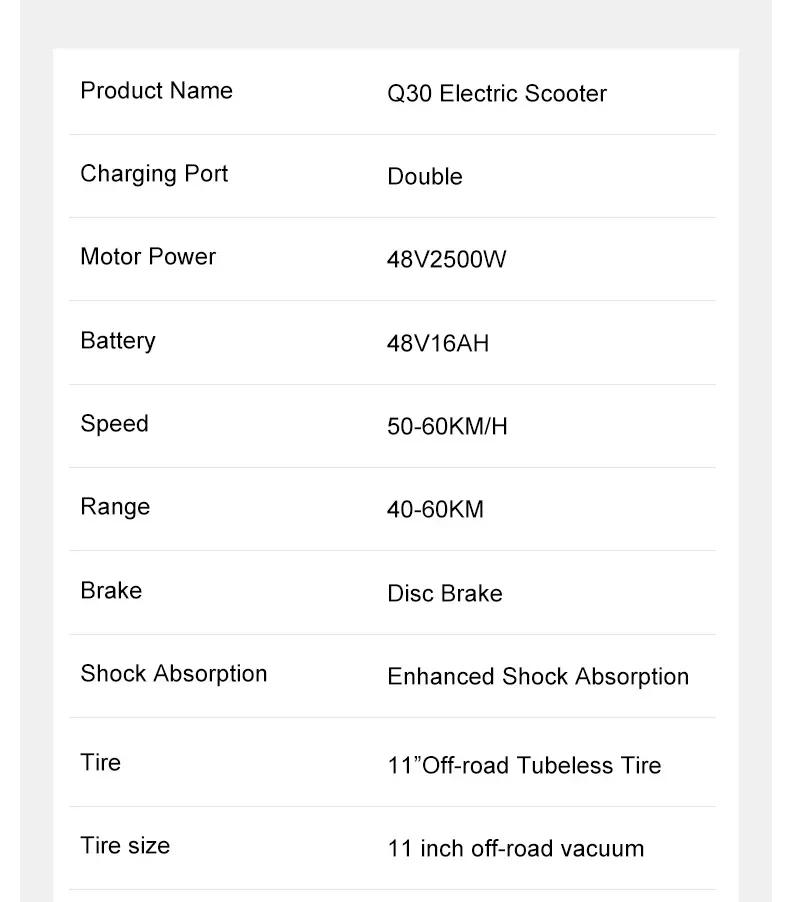Click the "11”Off-road Tubeless Tire" value
The height and width of the screenshot is (902, 790).
(524, 766)
